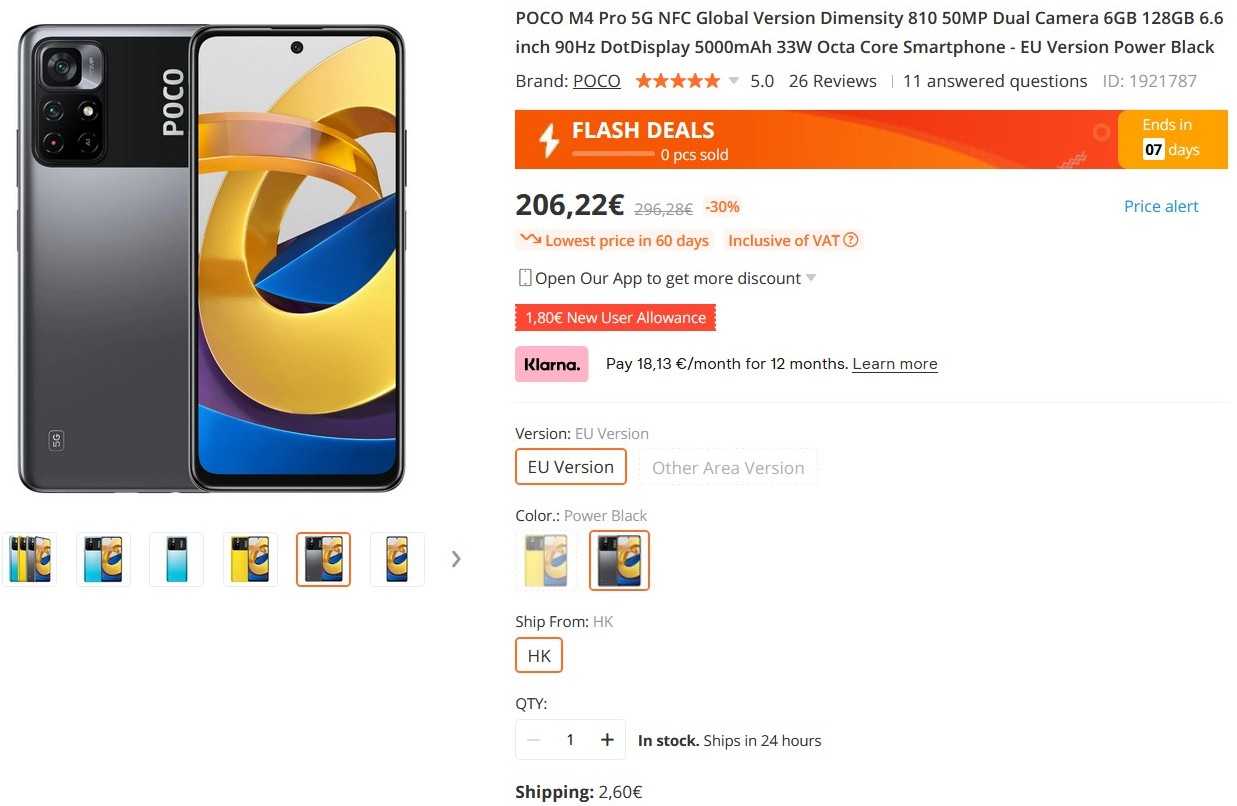The width and height of the screenshot is (1237, 806).
Task: Click the POCO brand link
Action: (596, 81)
